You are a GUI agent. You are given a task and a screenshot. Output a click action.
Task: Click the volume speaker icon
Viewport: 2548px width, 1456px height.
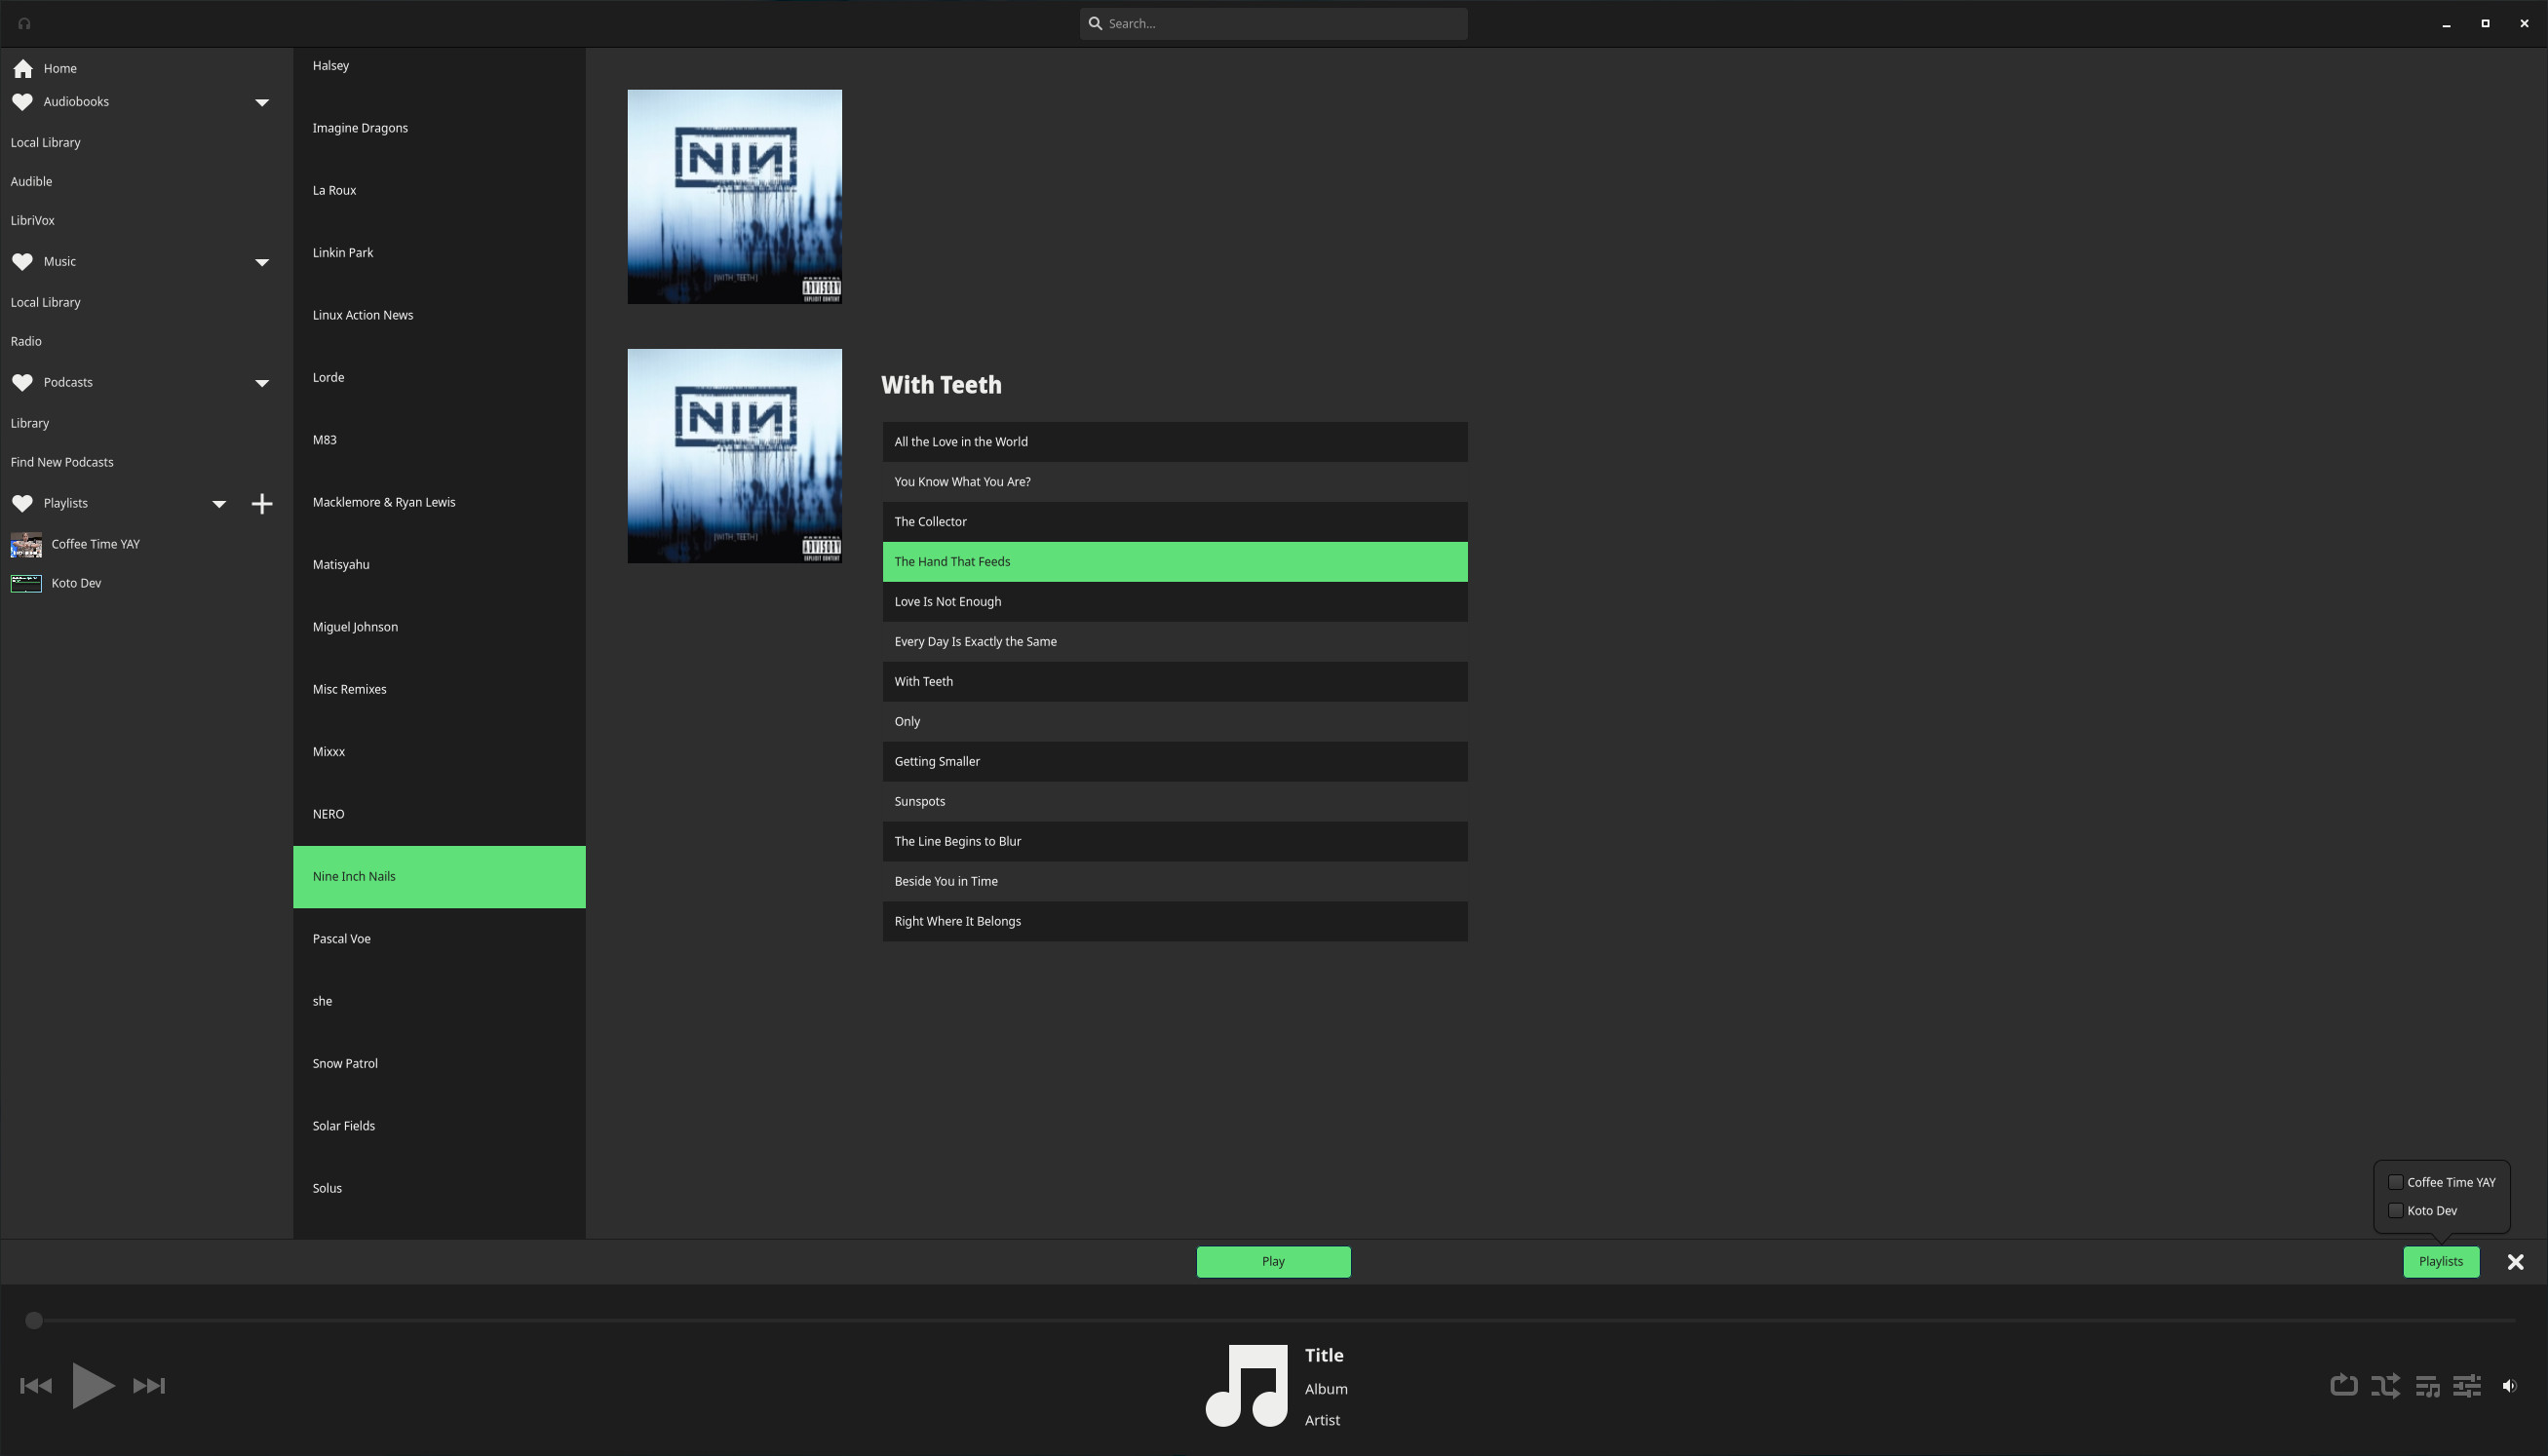coord(2509,1386)
